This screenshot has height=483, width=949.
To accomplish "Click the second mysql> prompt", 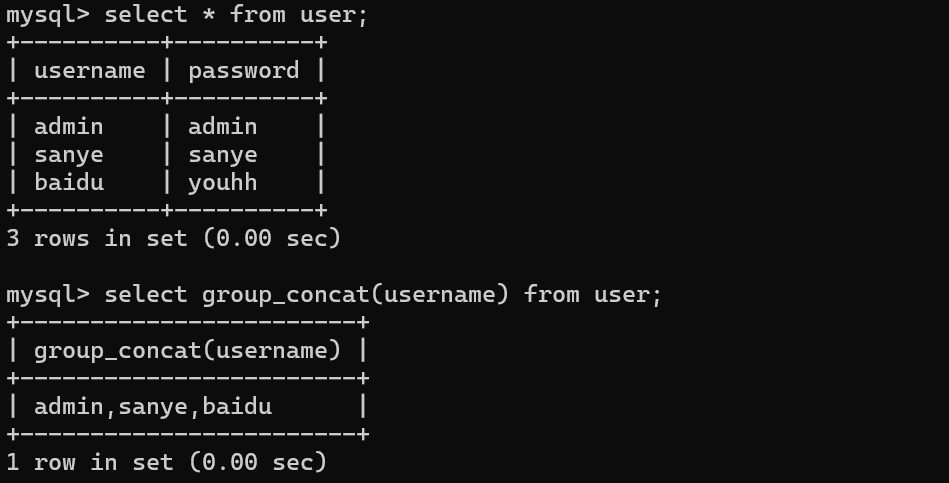I will 47,295.
